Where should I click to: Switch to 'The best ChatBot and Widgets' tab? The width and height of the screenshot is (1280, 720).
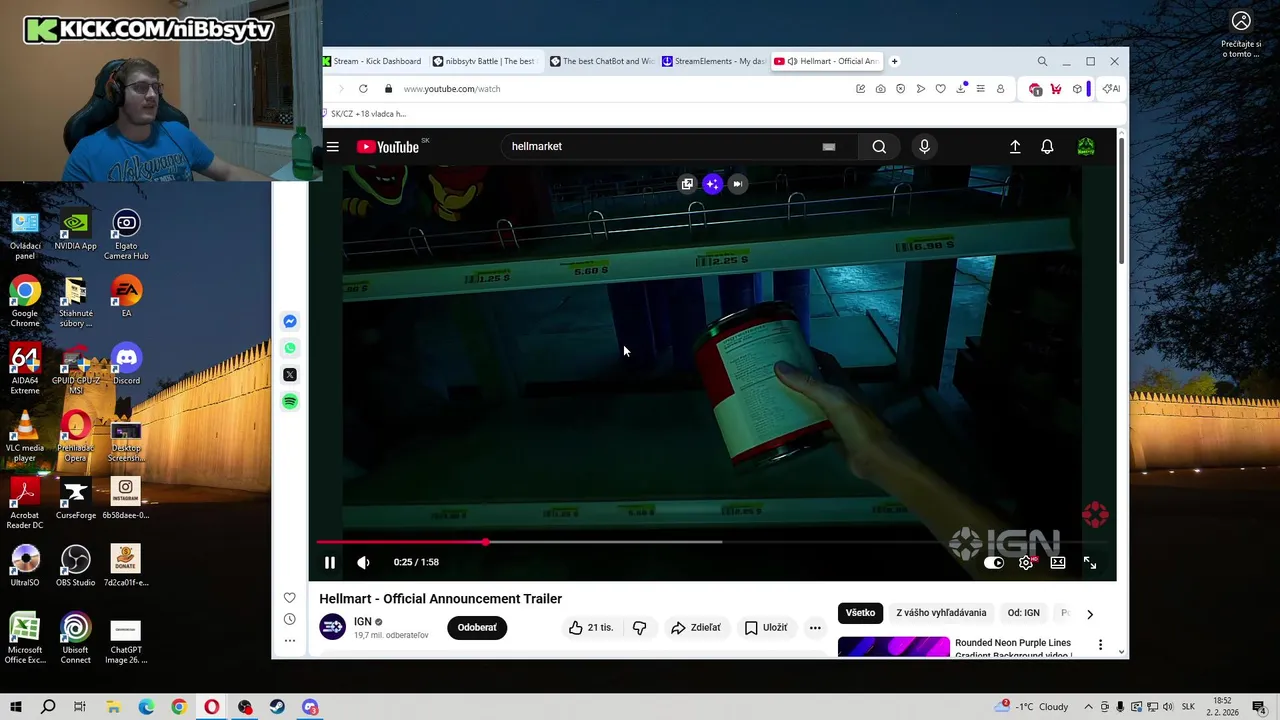tap(602, 61)
